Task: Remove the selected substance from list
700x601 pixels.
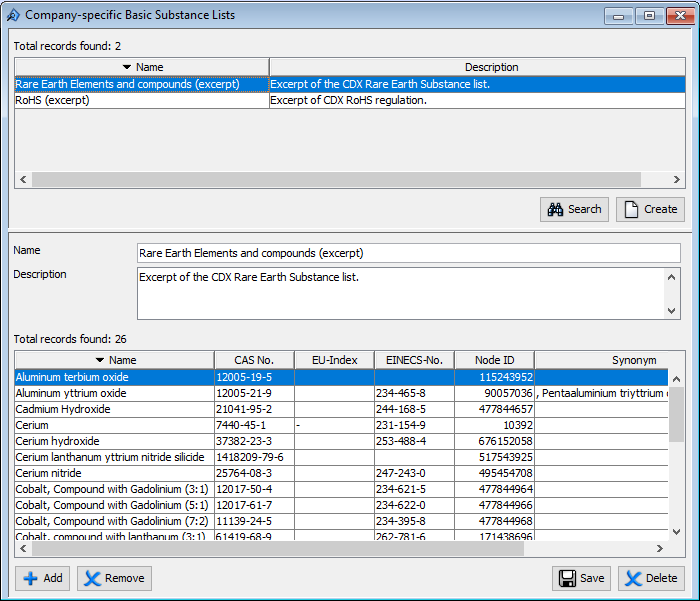Action: tap(114, 578)
